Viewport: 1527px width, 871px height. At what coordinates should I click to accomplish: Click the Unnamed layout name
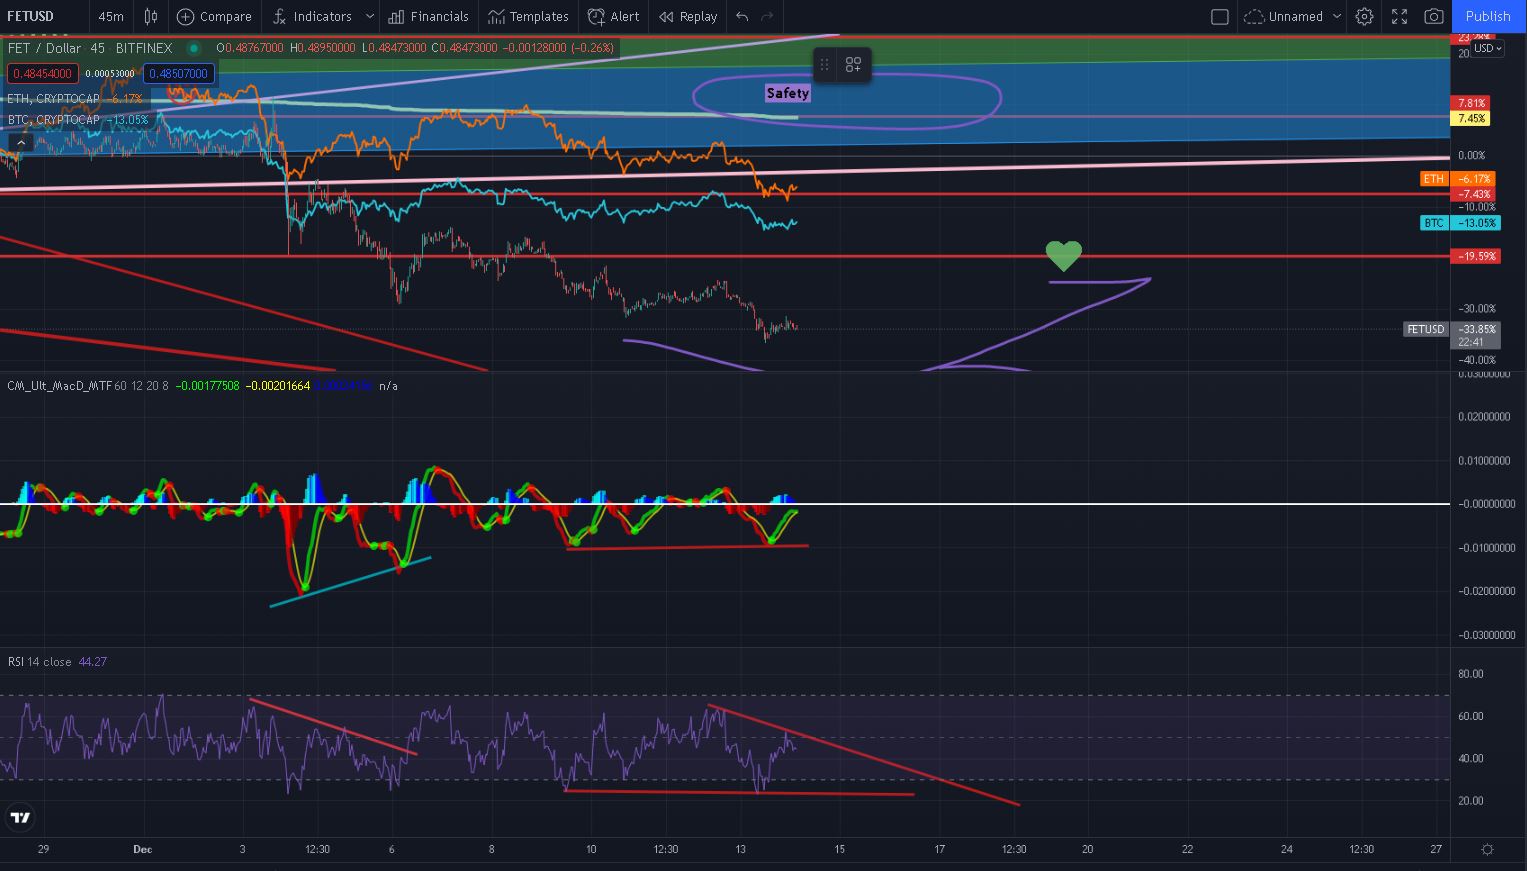tap(1296, 16)
